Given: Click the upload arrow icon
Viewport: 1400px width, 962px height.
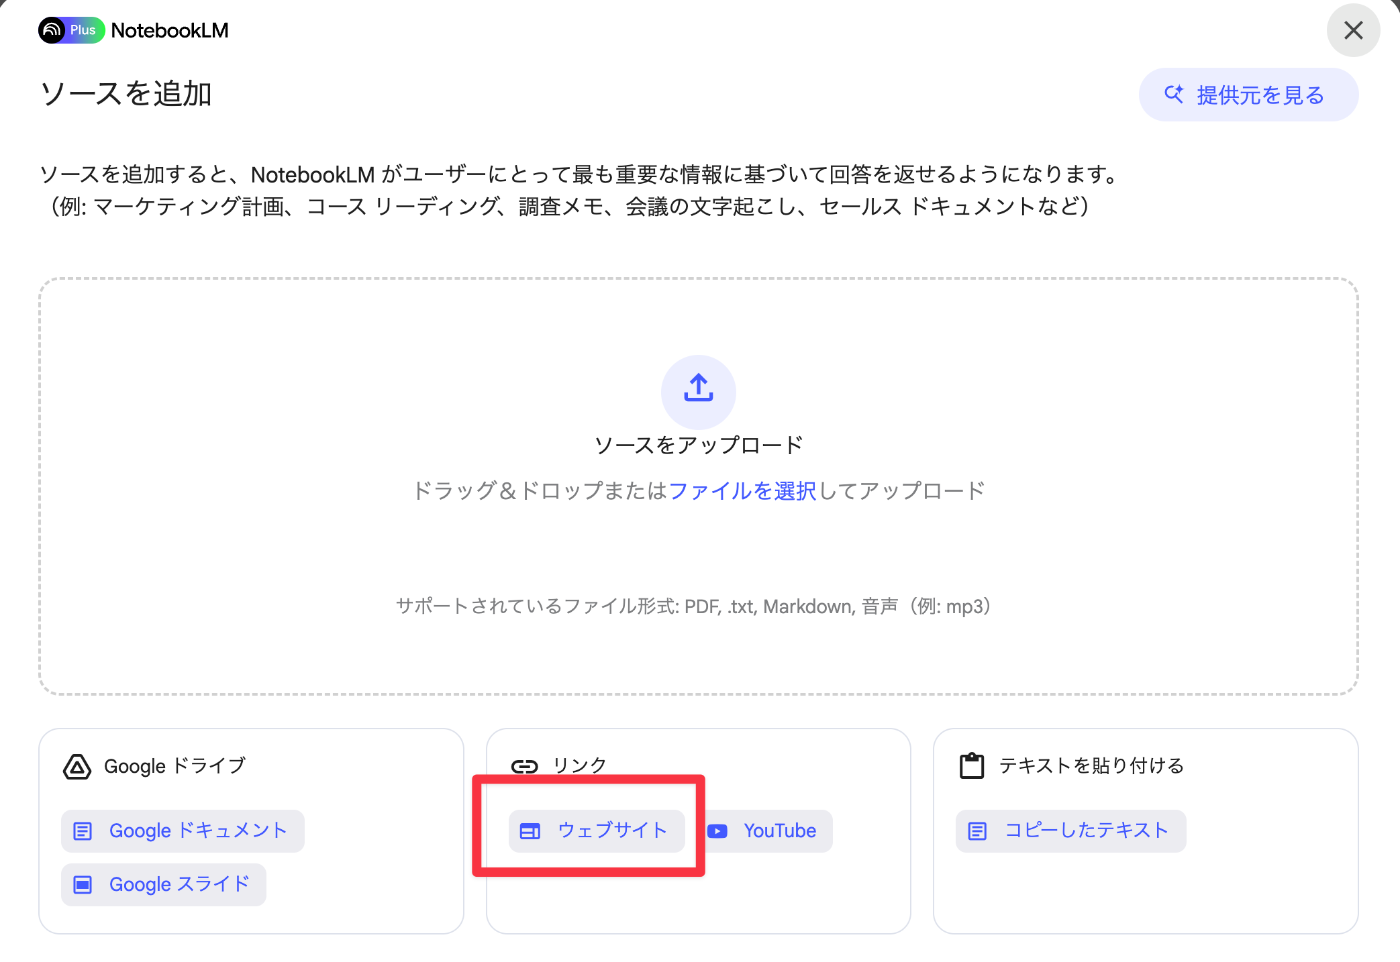Looking at the screenshot, I should [699, 388].
